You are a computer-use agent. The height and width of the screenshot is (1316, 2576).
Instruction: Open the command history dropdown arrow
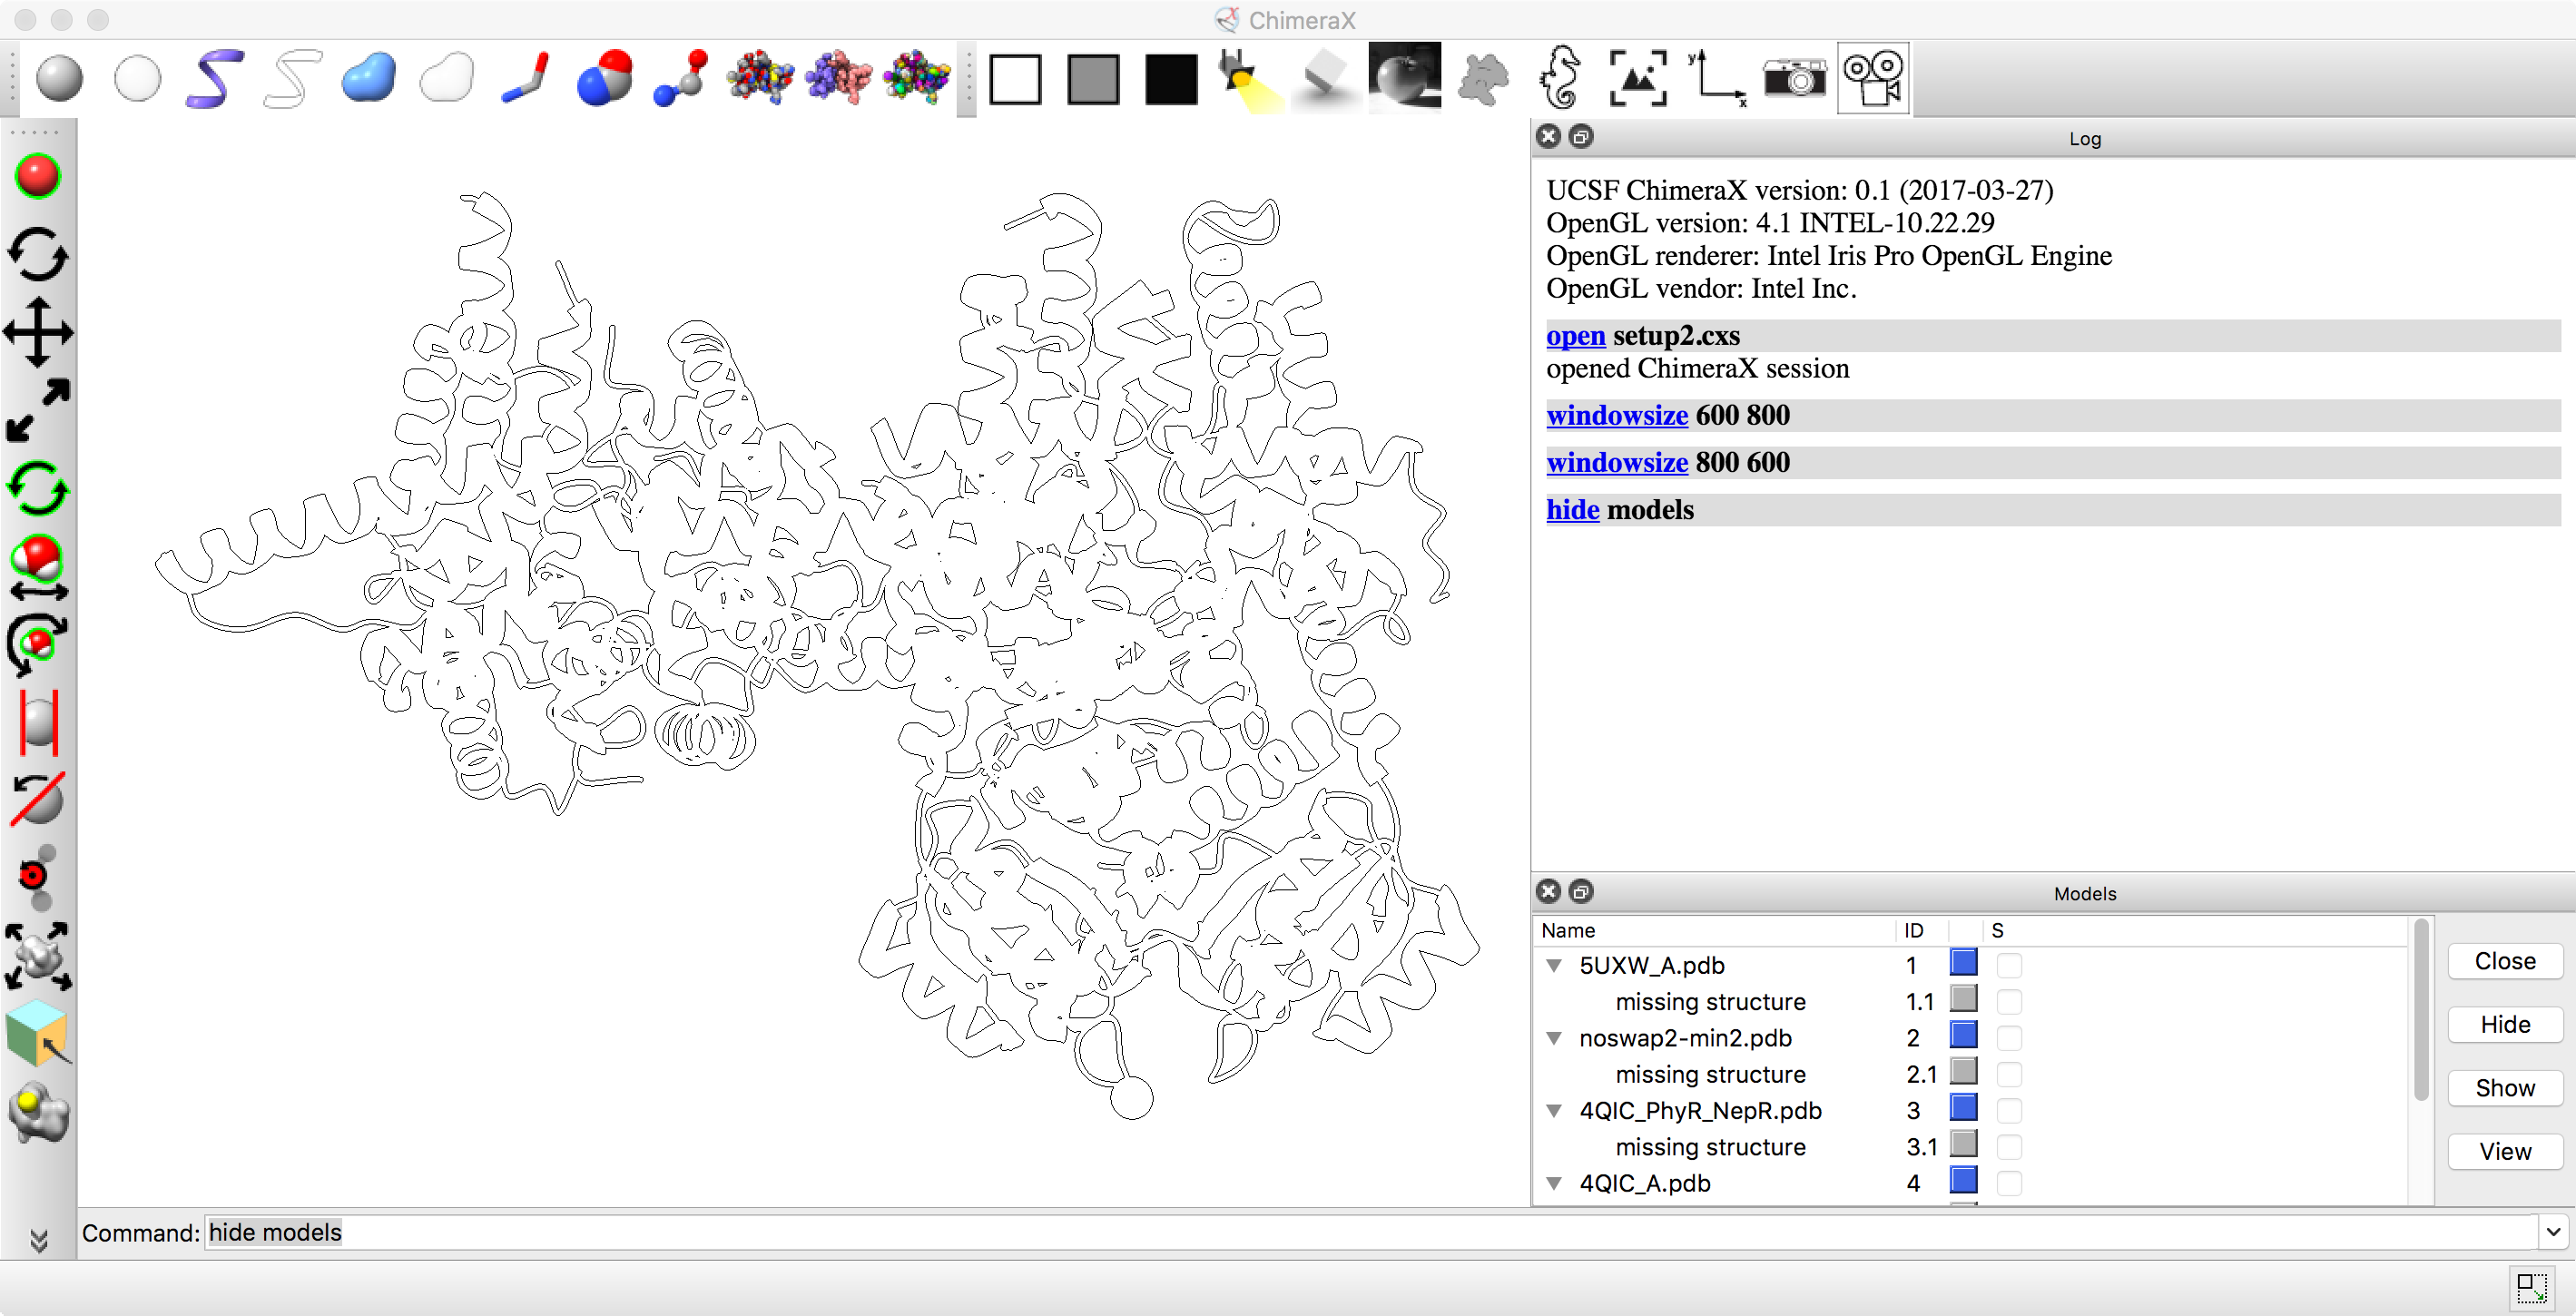[x=2553, y=1232]
